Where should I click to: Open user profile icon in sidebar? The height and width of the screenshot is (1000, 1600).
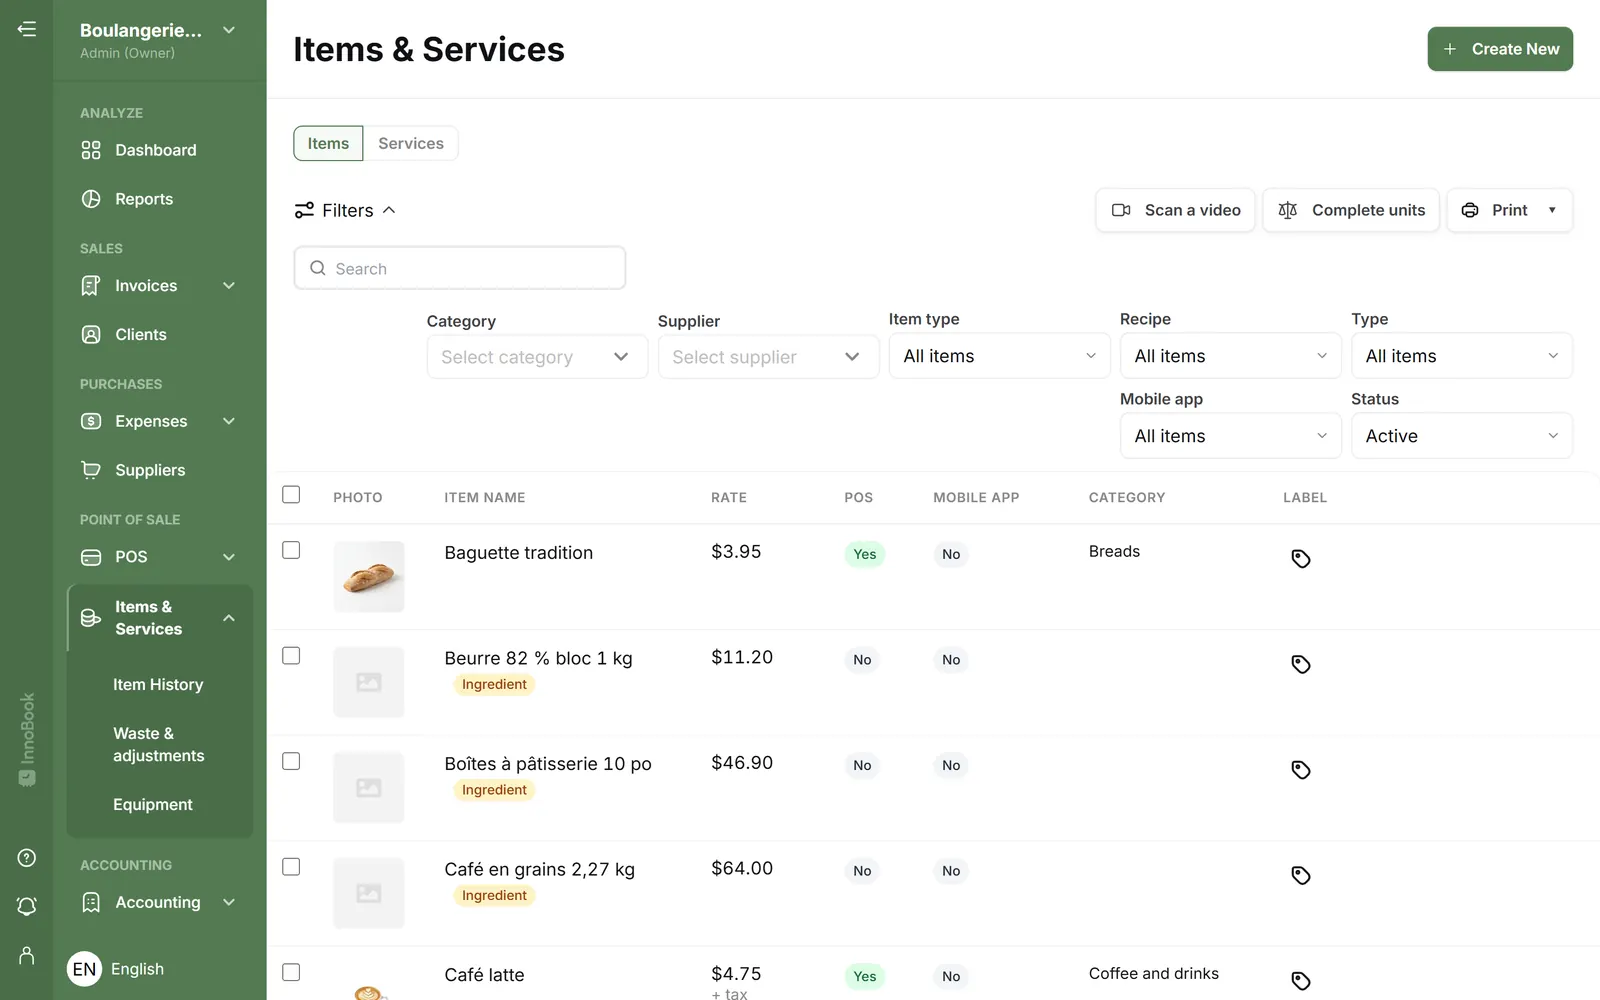(27, 955)
